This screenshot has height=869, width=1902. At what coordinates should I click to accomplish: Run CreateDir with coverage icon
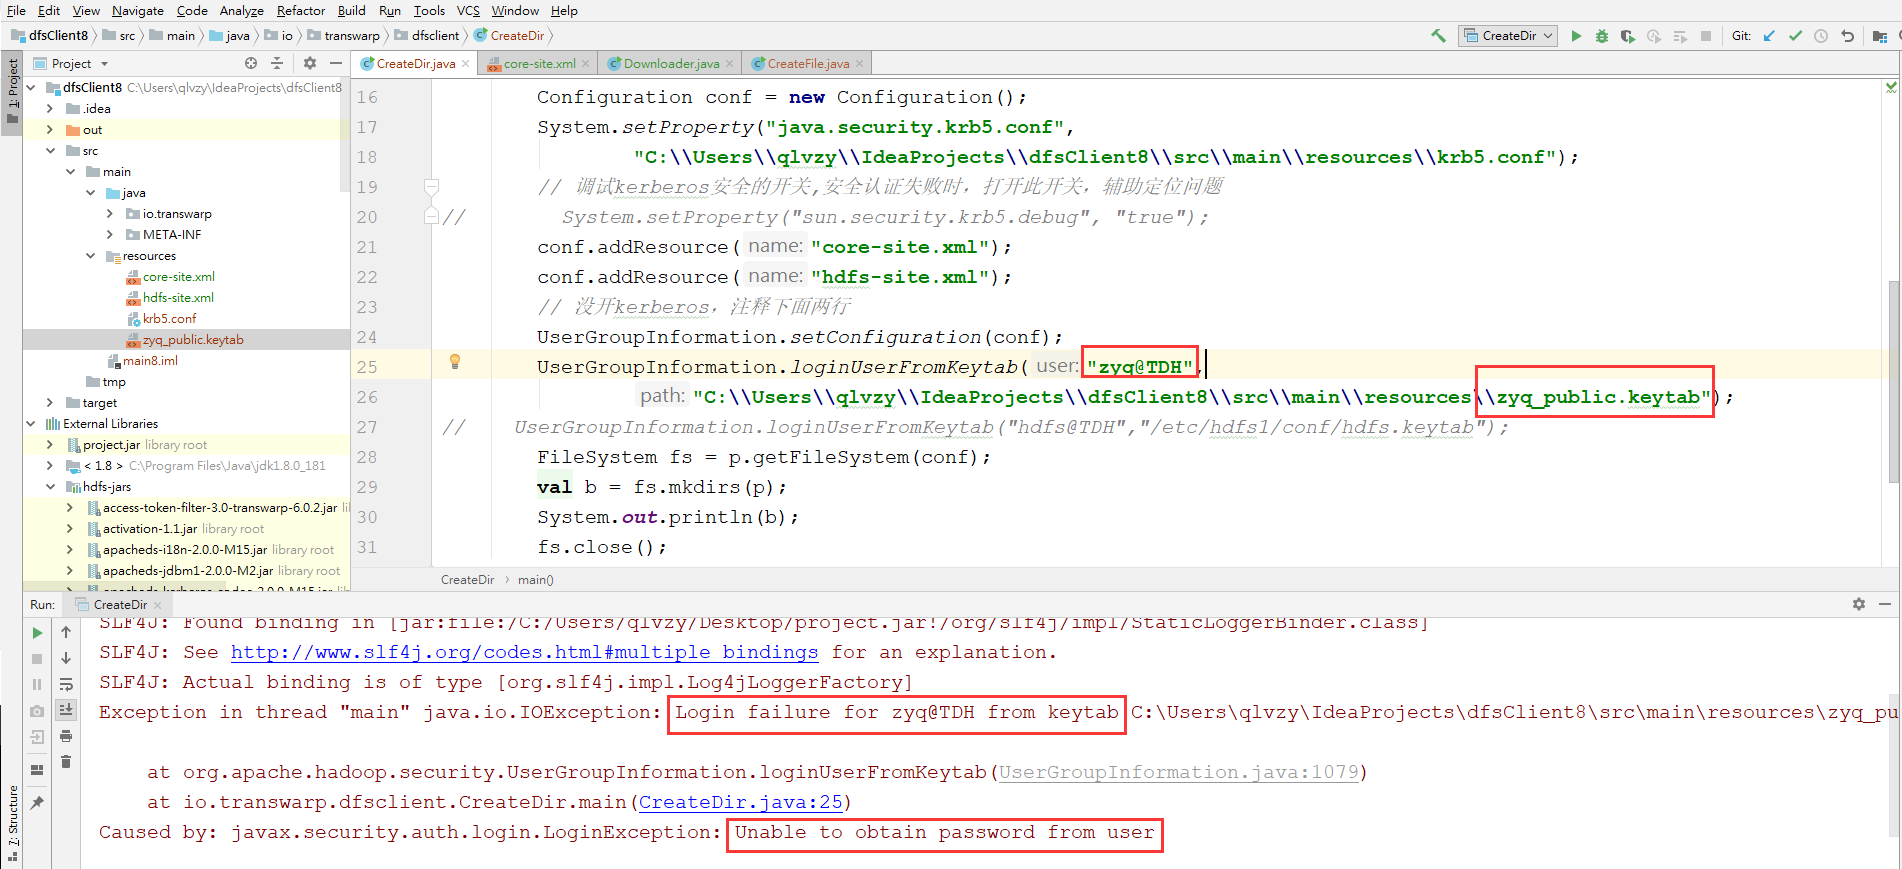1628,36
